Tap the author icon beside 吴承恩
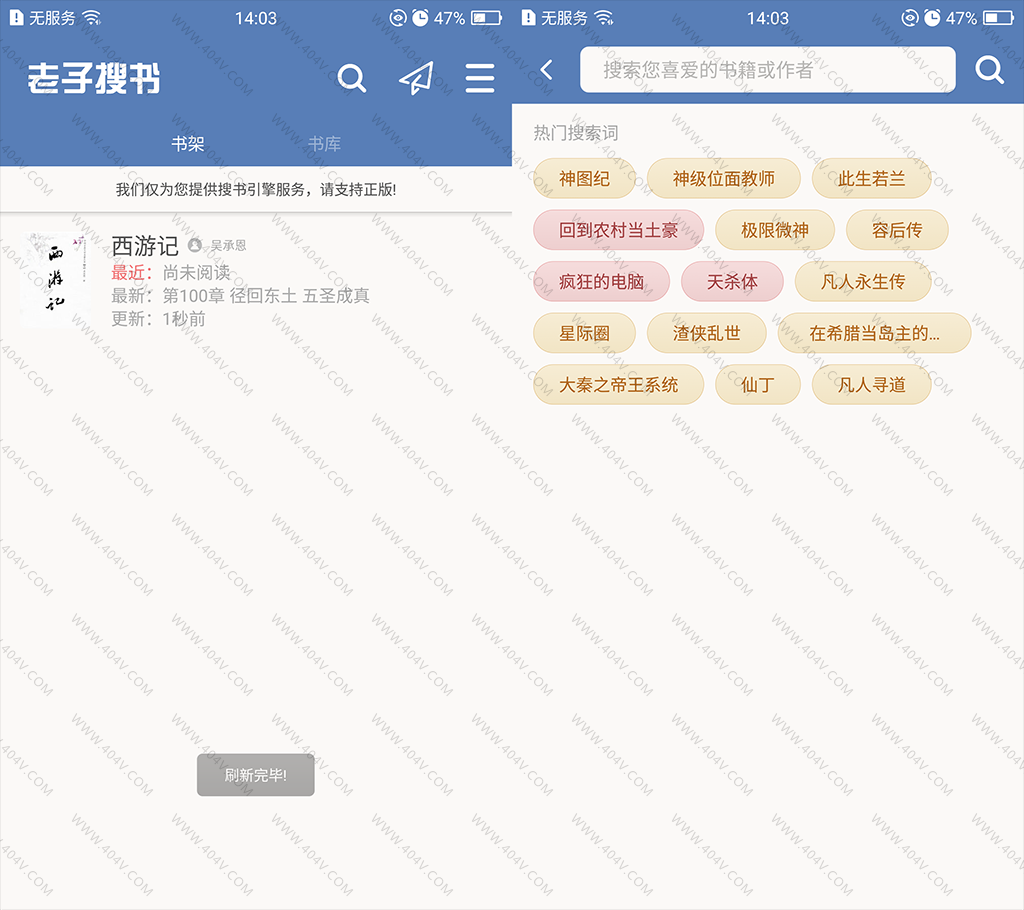This screenshot has height=910, width=1024. pyautogui.click(x=195, y=245)
